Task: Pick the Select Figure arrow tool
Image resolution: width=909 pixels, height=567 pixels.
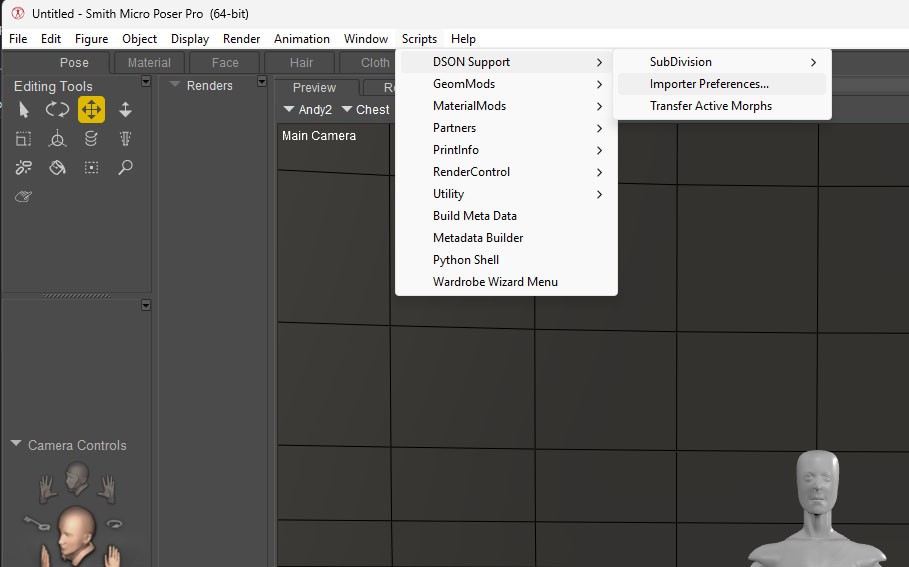Action: tap(24, 110)
